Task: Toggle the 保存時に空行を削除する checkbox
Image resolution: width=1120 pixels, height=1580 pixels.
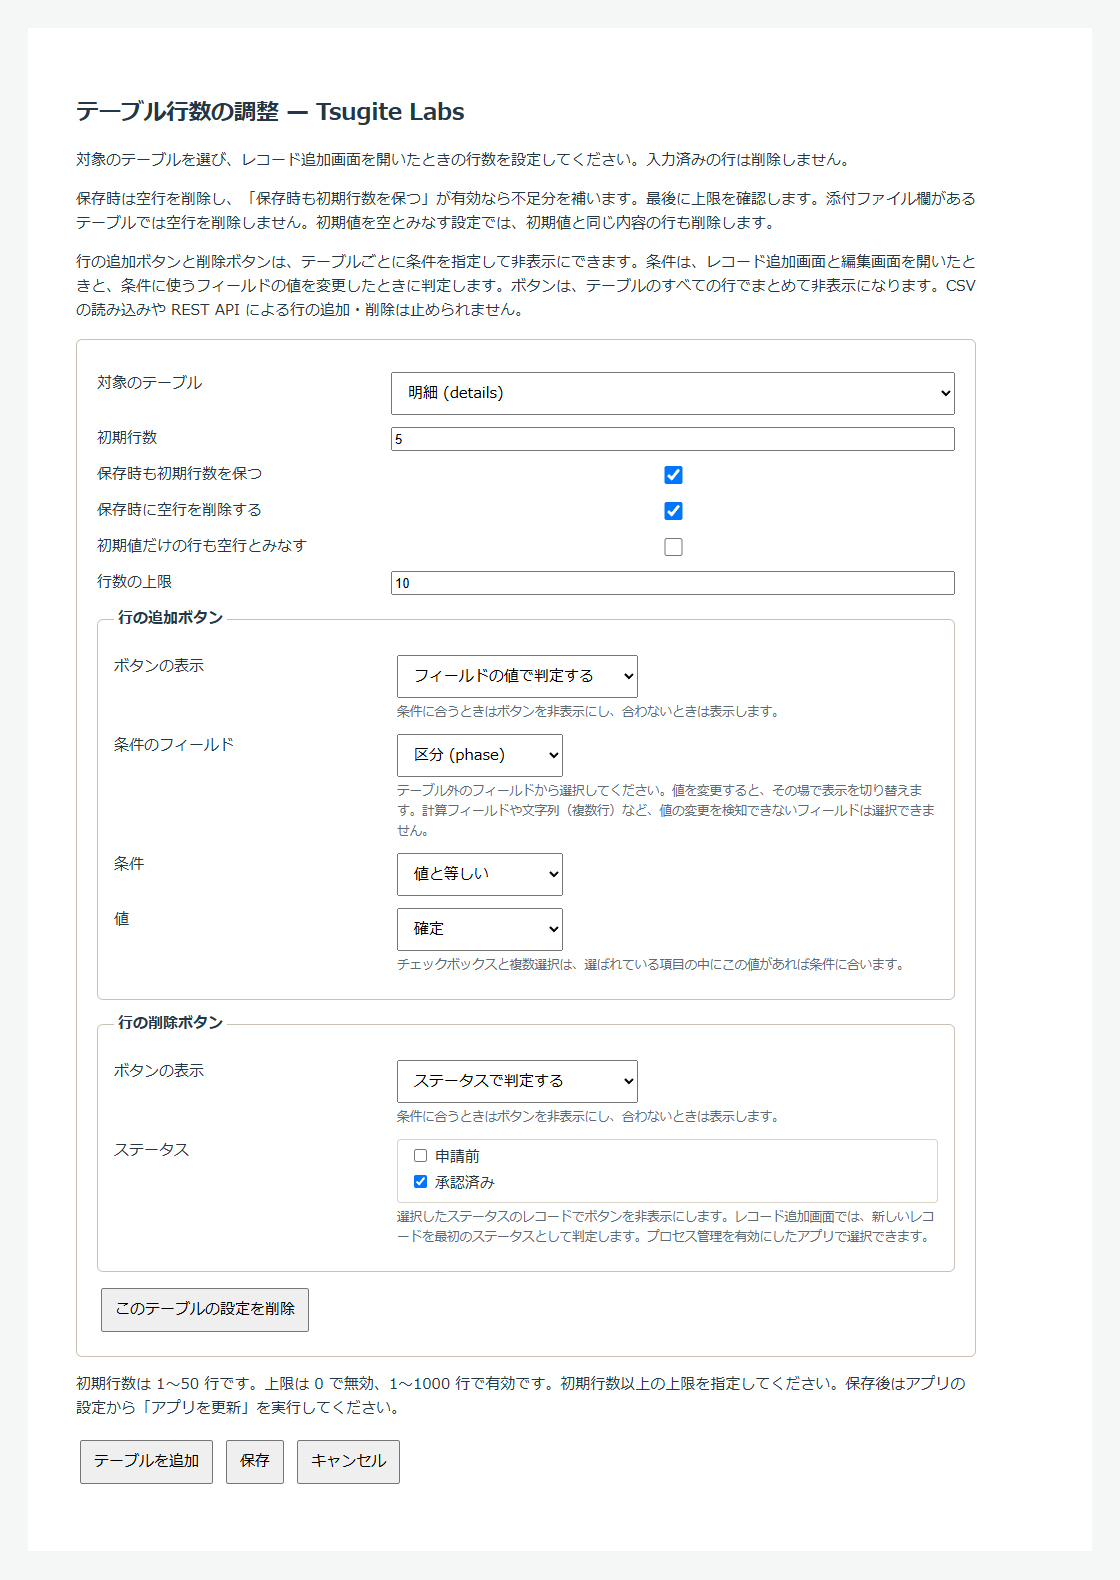Action: point(673,511)
